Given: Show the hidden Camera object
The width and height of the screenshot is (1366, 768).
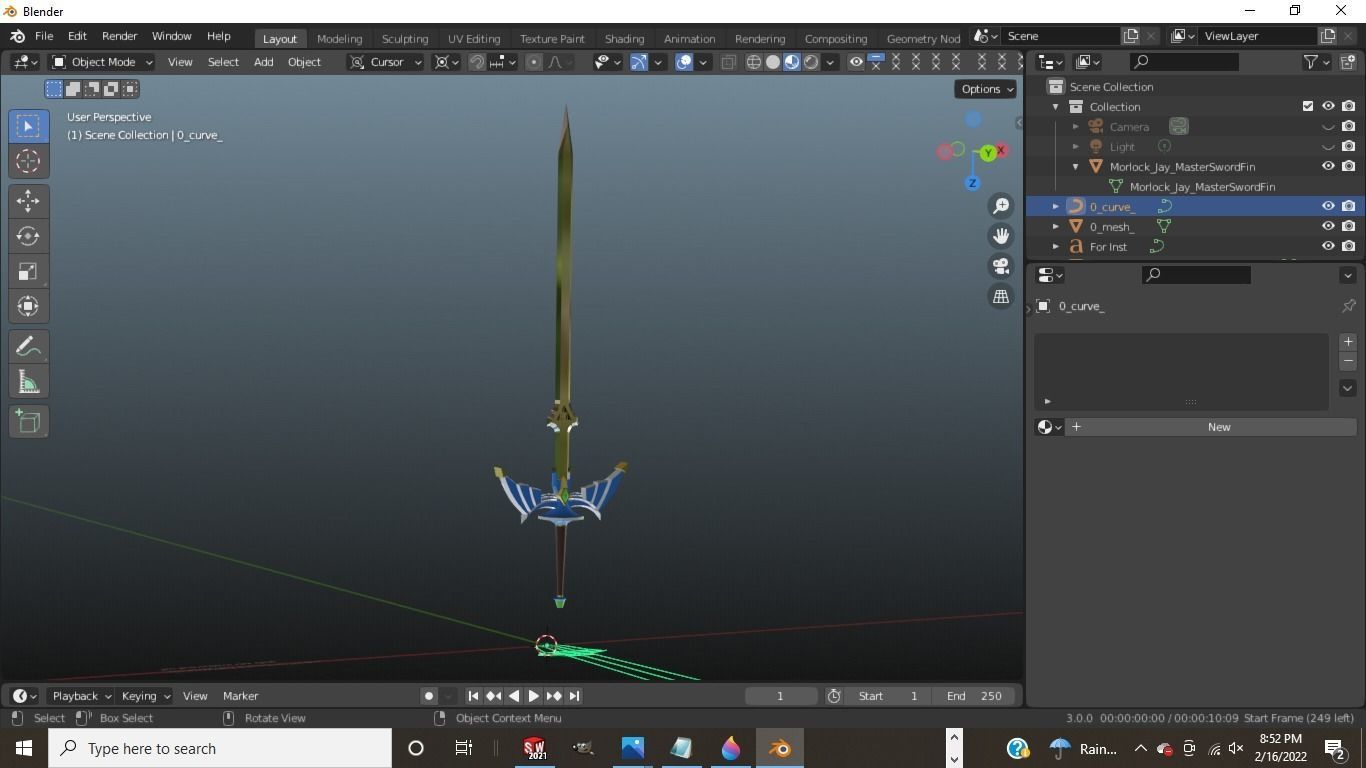Looking at the screenshot, I should click(1328, 126).
